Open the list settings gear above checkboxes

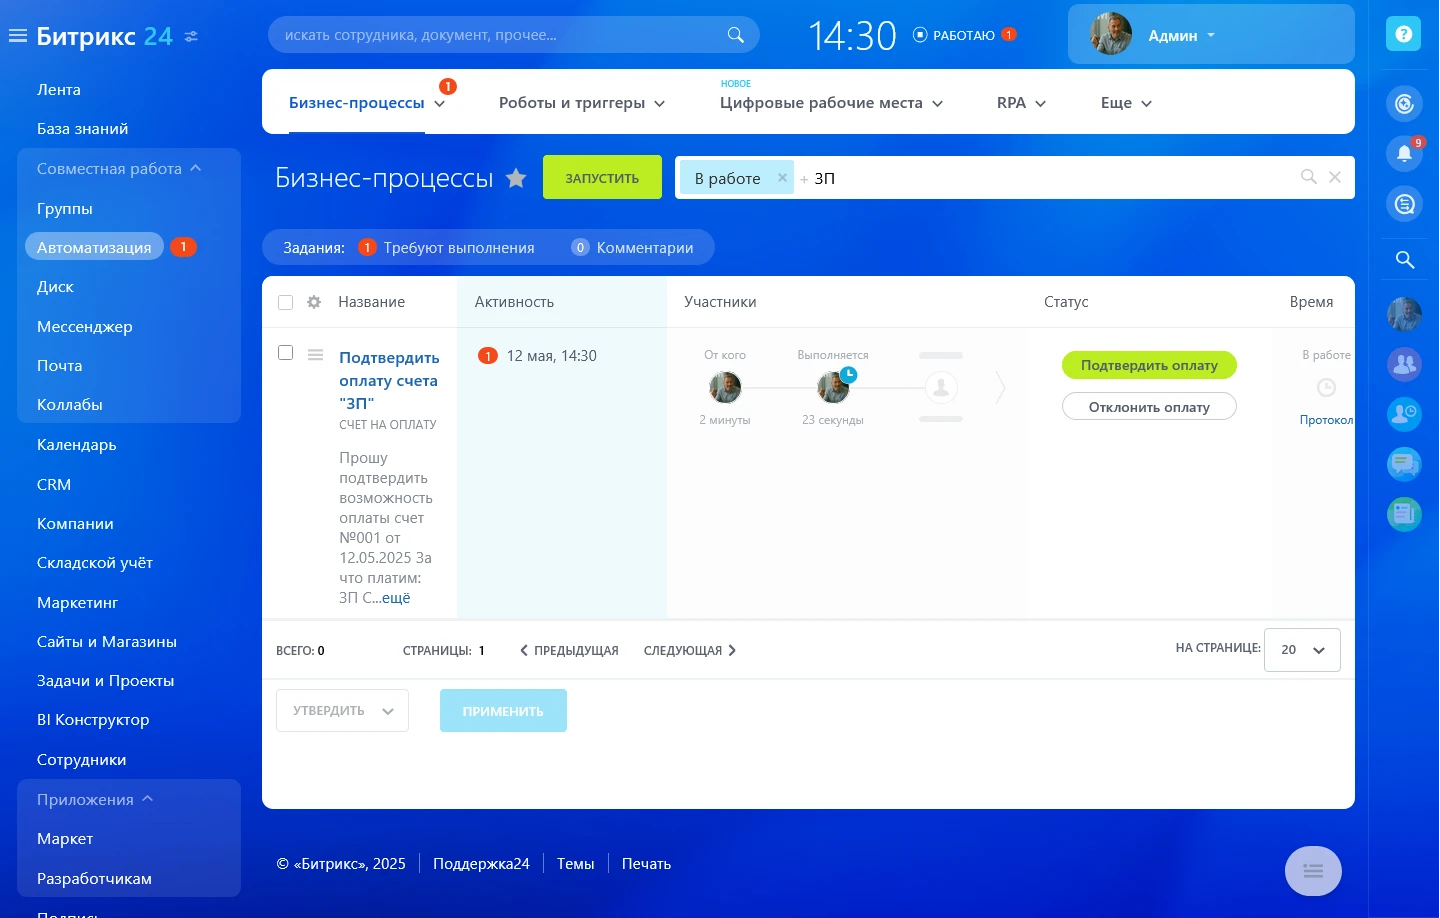pyautogui.click(x=314, y=301)
